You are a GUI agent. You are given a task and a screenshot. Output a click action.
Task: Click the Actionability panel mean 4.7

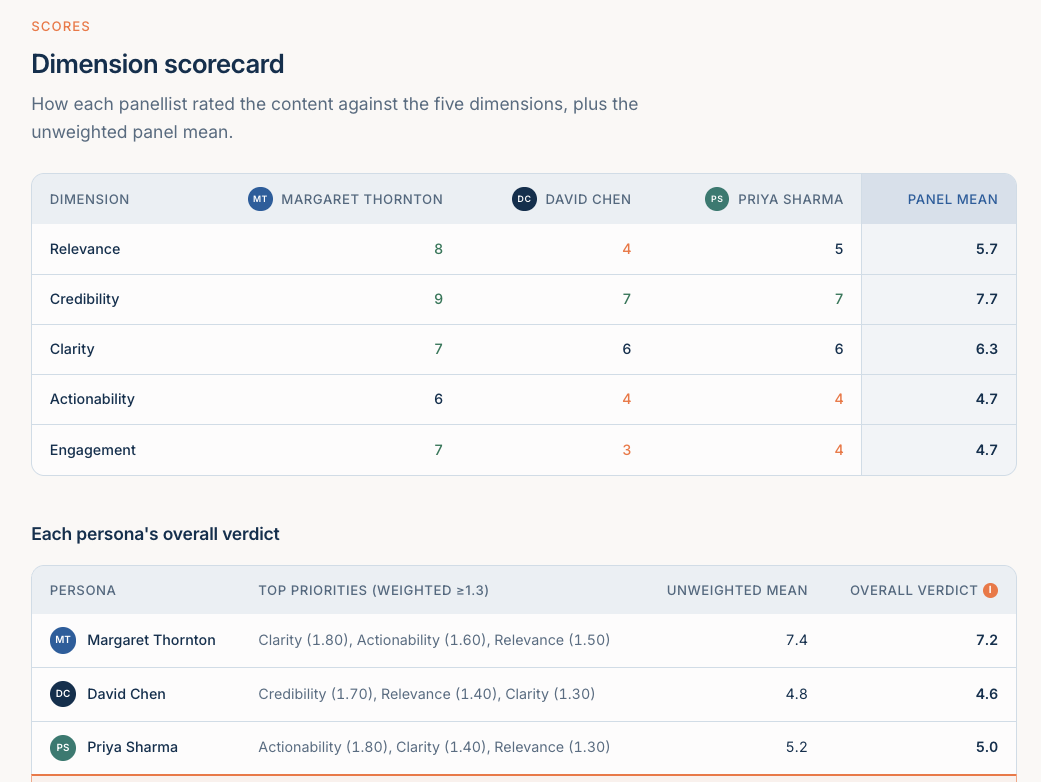pos(987,399)
